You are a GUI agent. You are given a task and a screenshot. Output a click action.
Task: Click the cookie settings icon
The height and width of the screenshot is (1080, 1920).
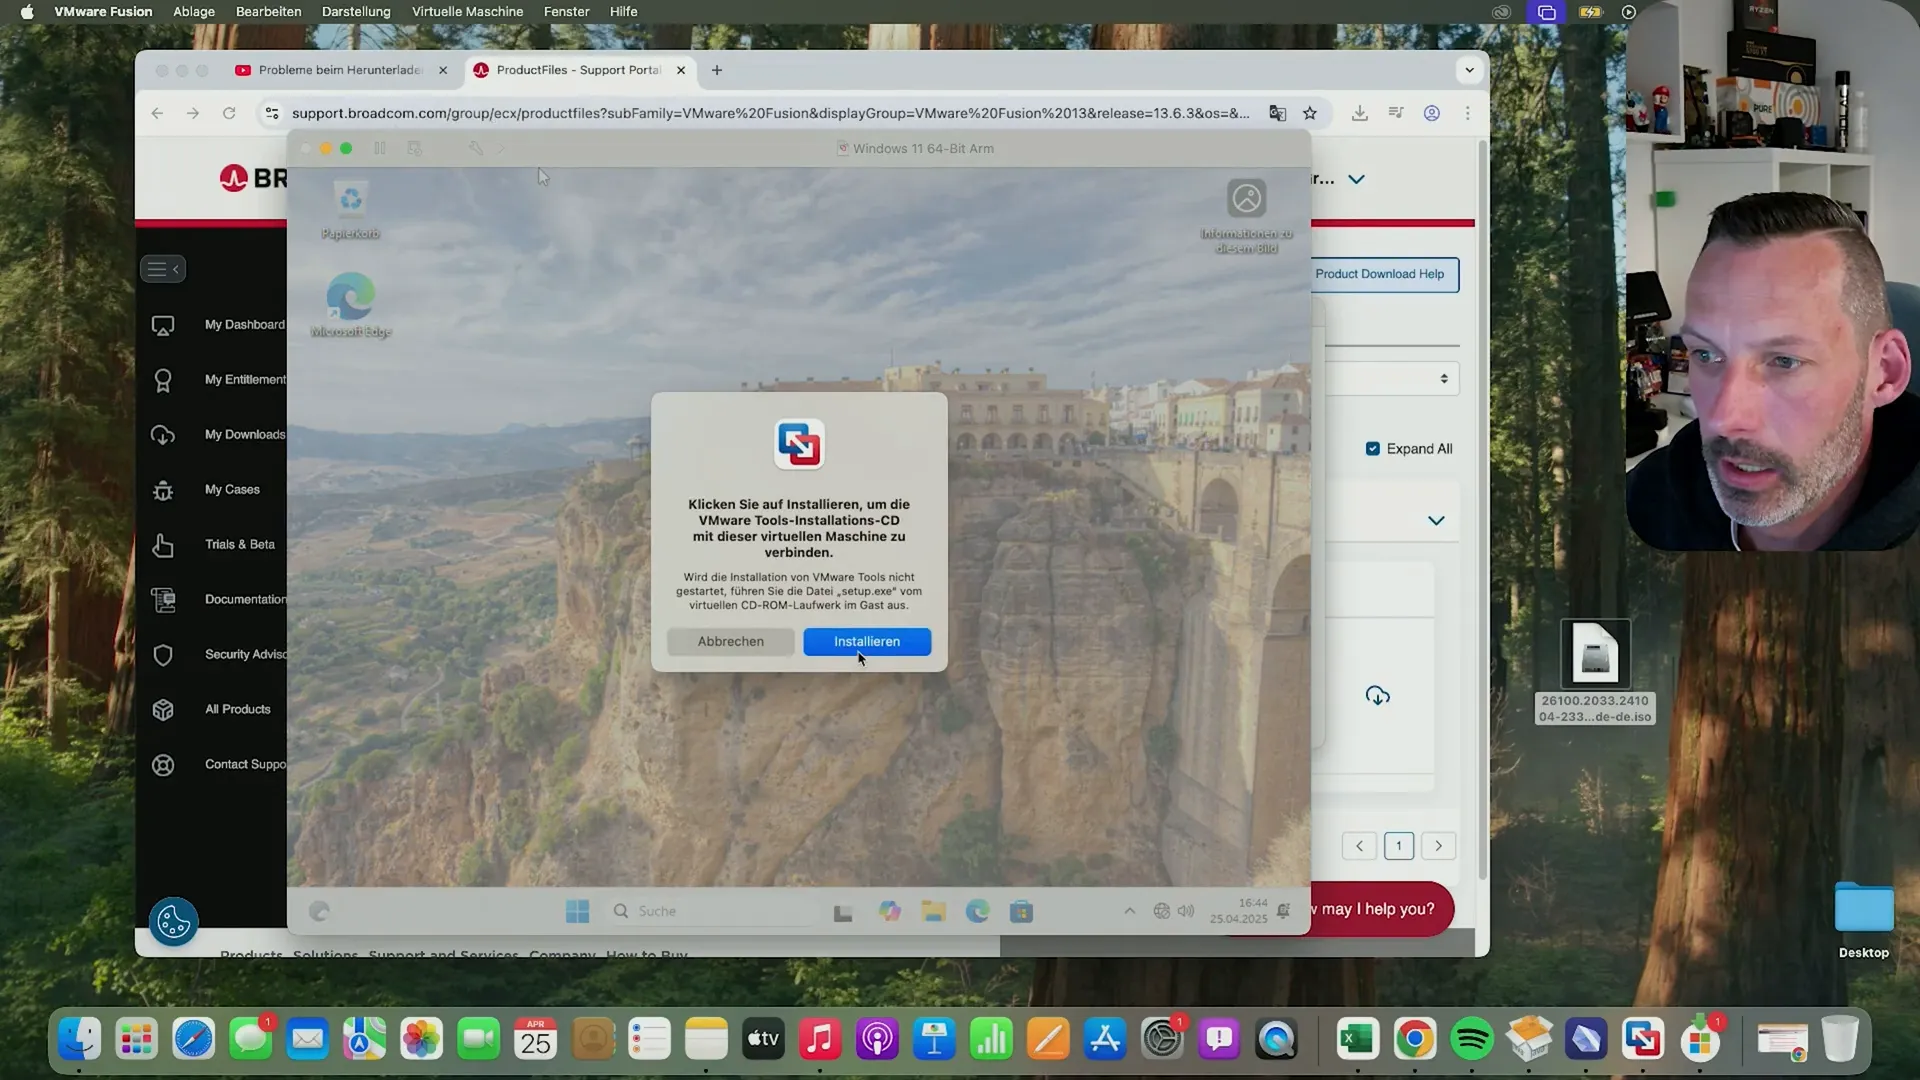point(174,921)
